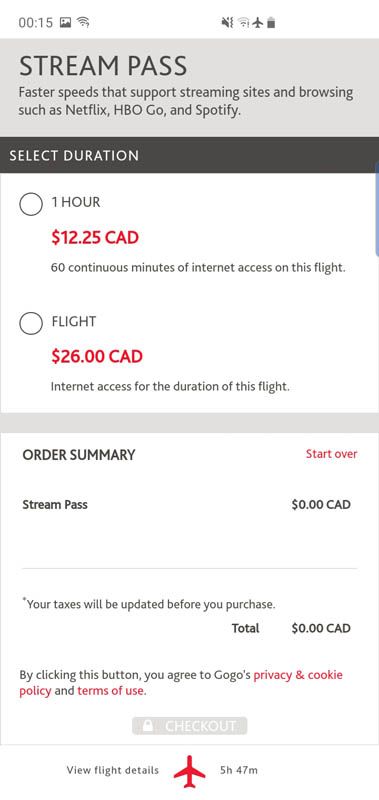Tap the image notification icon in status bar
Screen dimensions: 379x800
coord(65,22)
